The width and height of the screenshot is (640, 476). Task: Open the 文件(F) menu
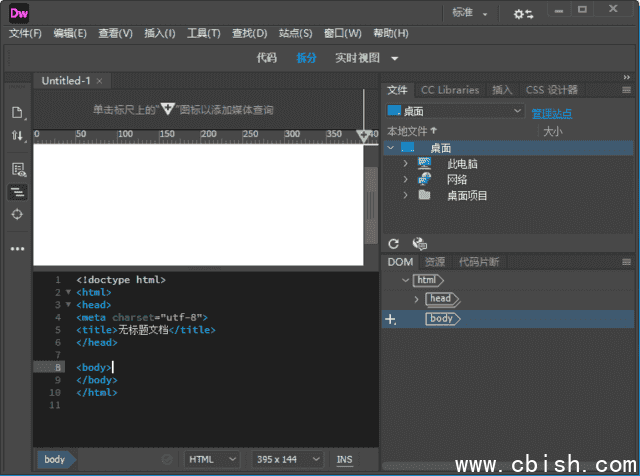pyautogui.click(x=25, y=33)
